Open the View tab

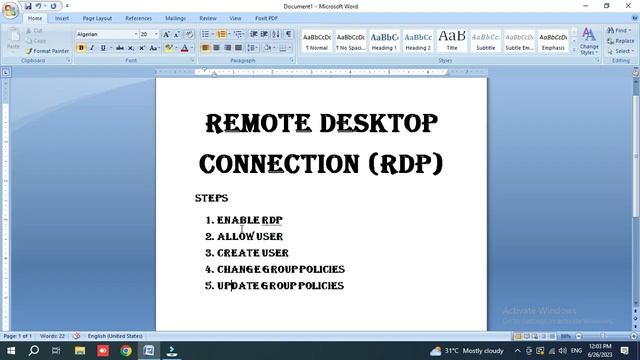(x=235, y=18)
